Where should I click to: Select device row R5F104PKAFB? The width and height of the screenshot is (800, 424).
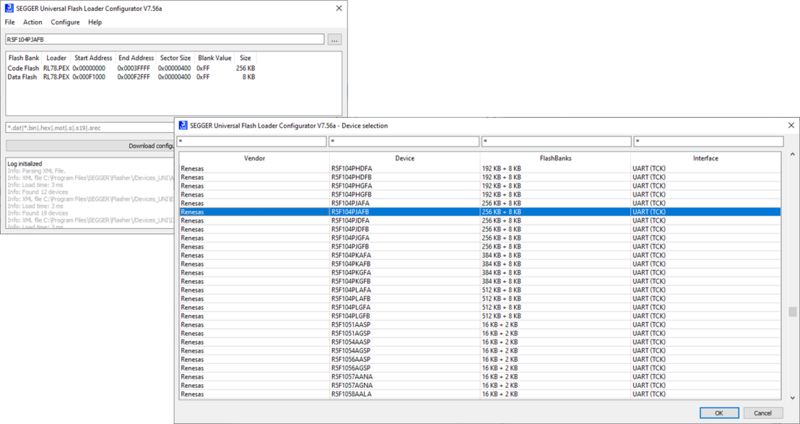point(480,264)
